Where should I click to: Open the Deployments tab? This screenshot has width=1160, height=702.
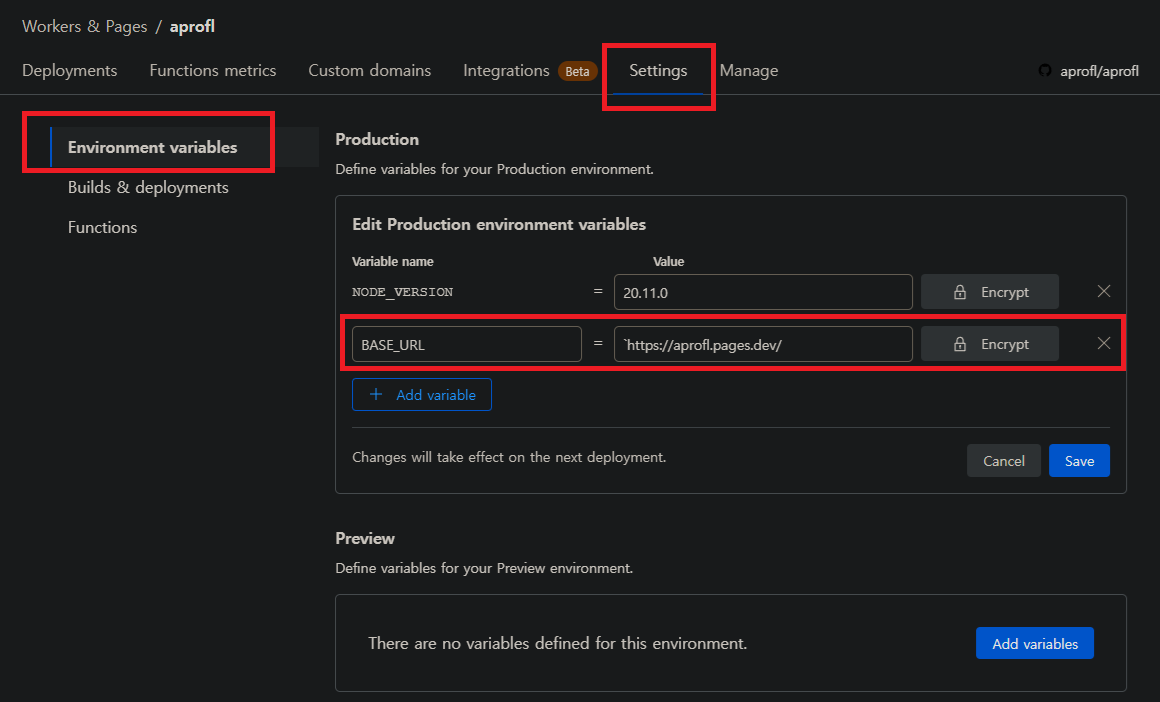click(x=69, y=70)
